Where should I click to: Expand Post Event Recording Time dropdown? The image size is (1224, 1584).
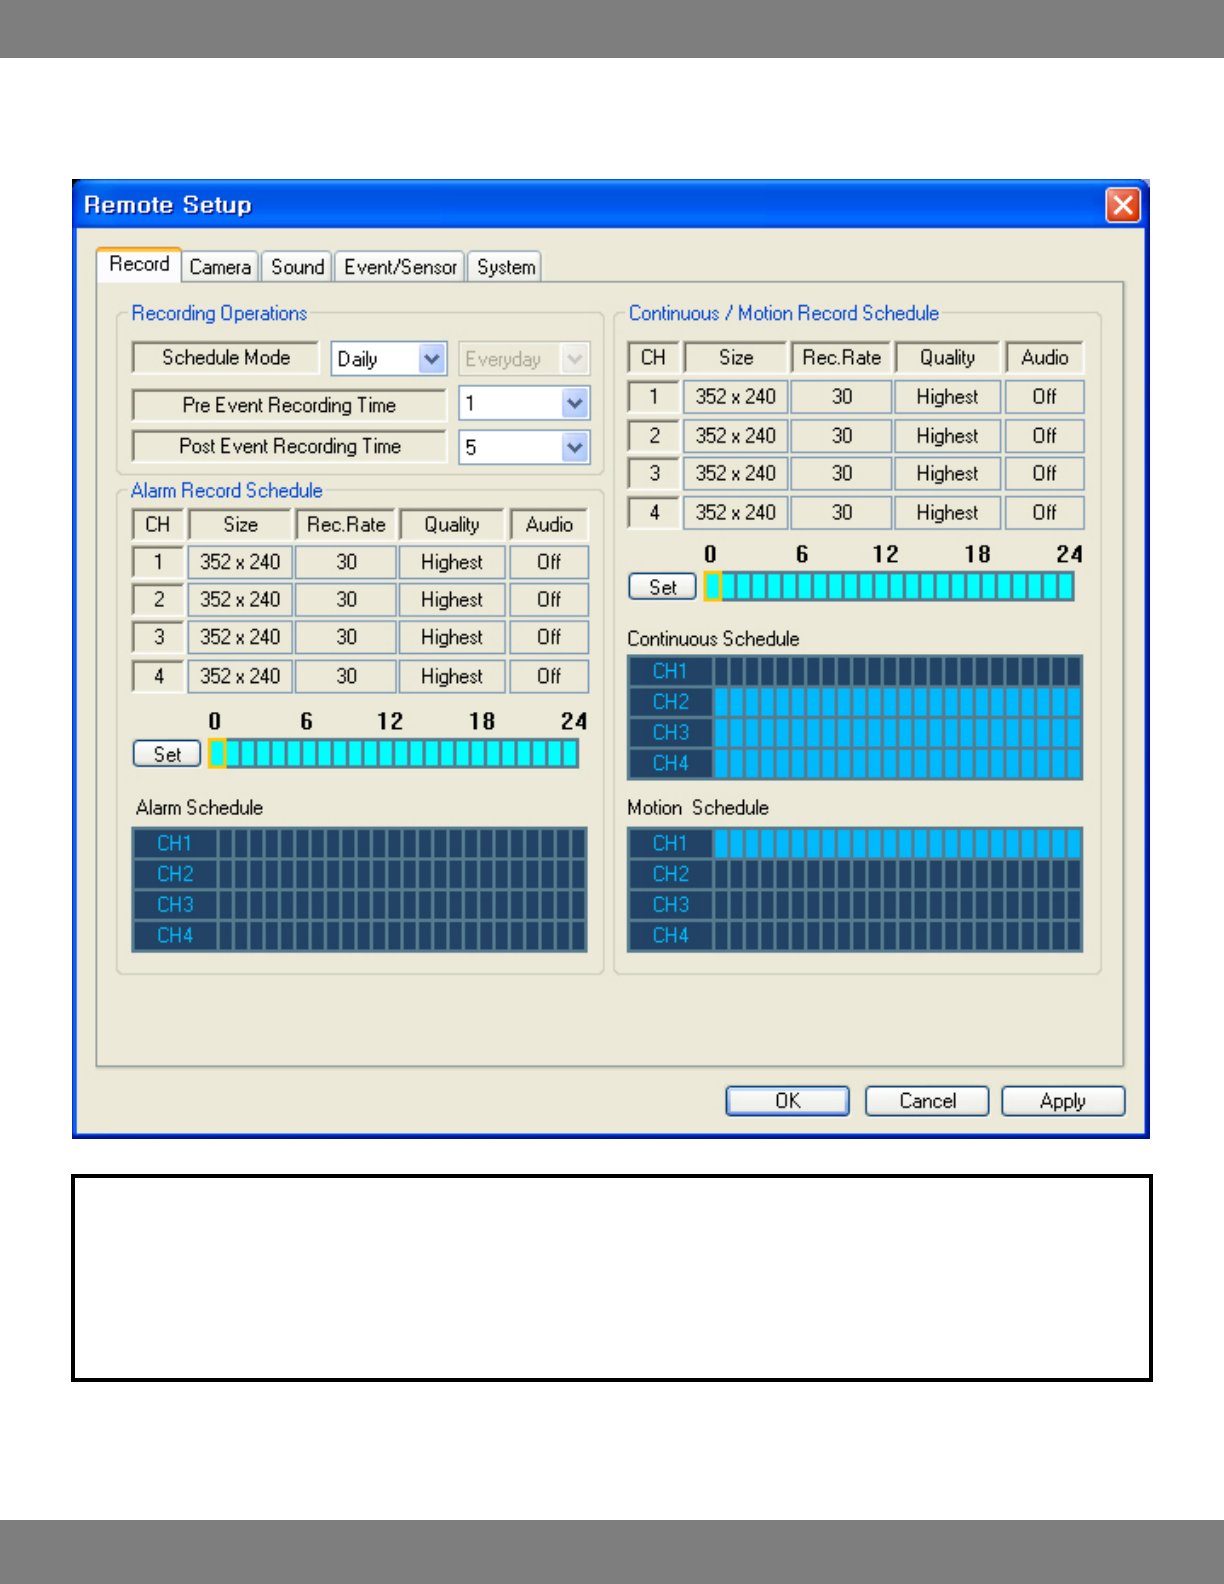click(574, 447)
